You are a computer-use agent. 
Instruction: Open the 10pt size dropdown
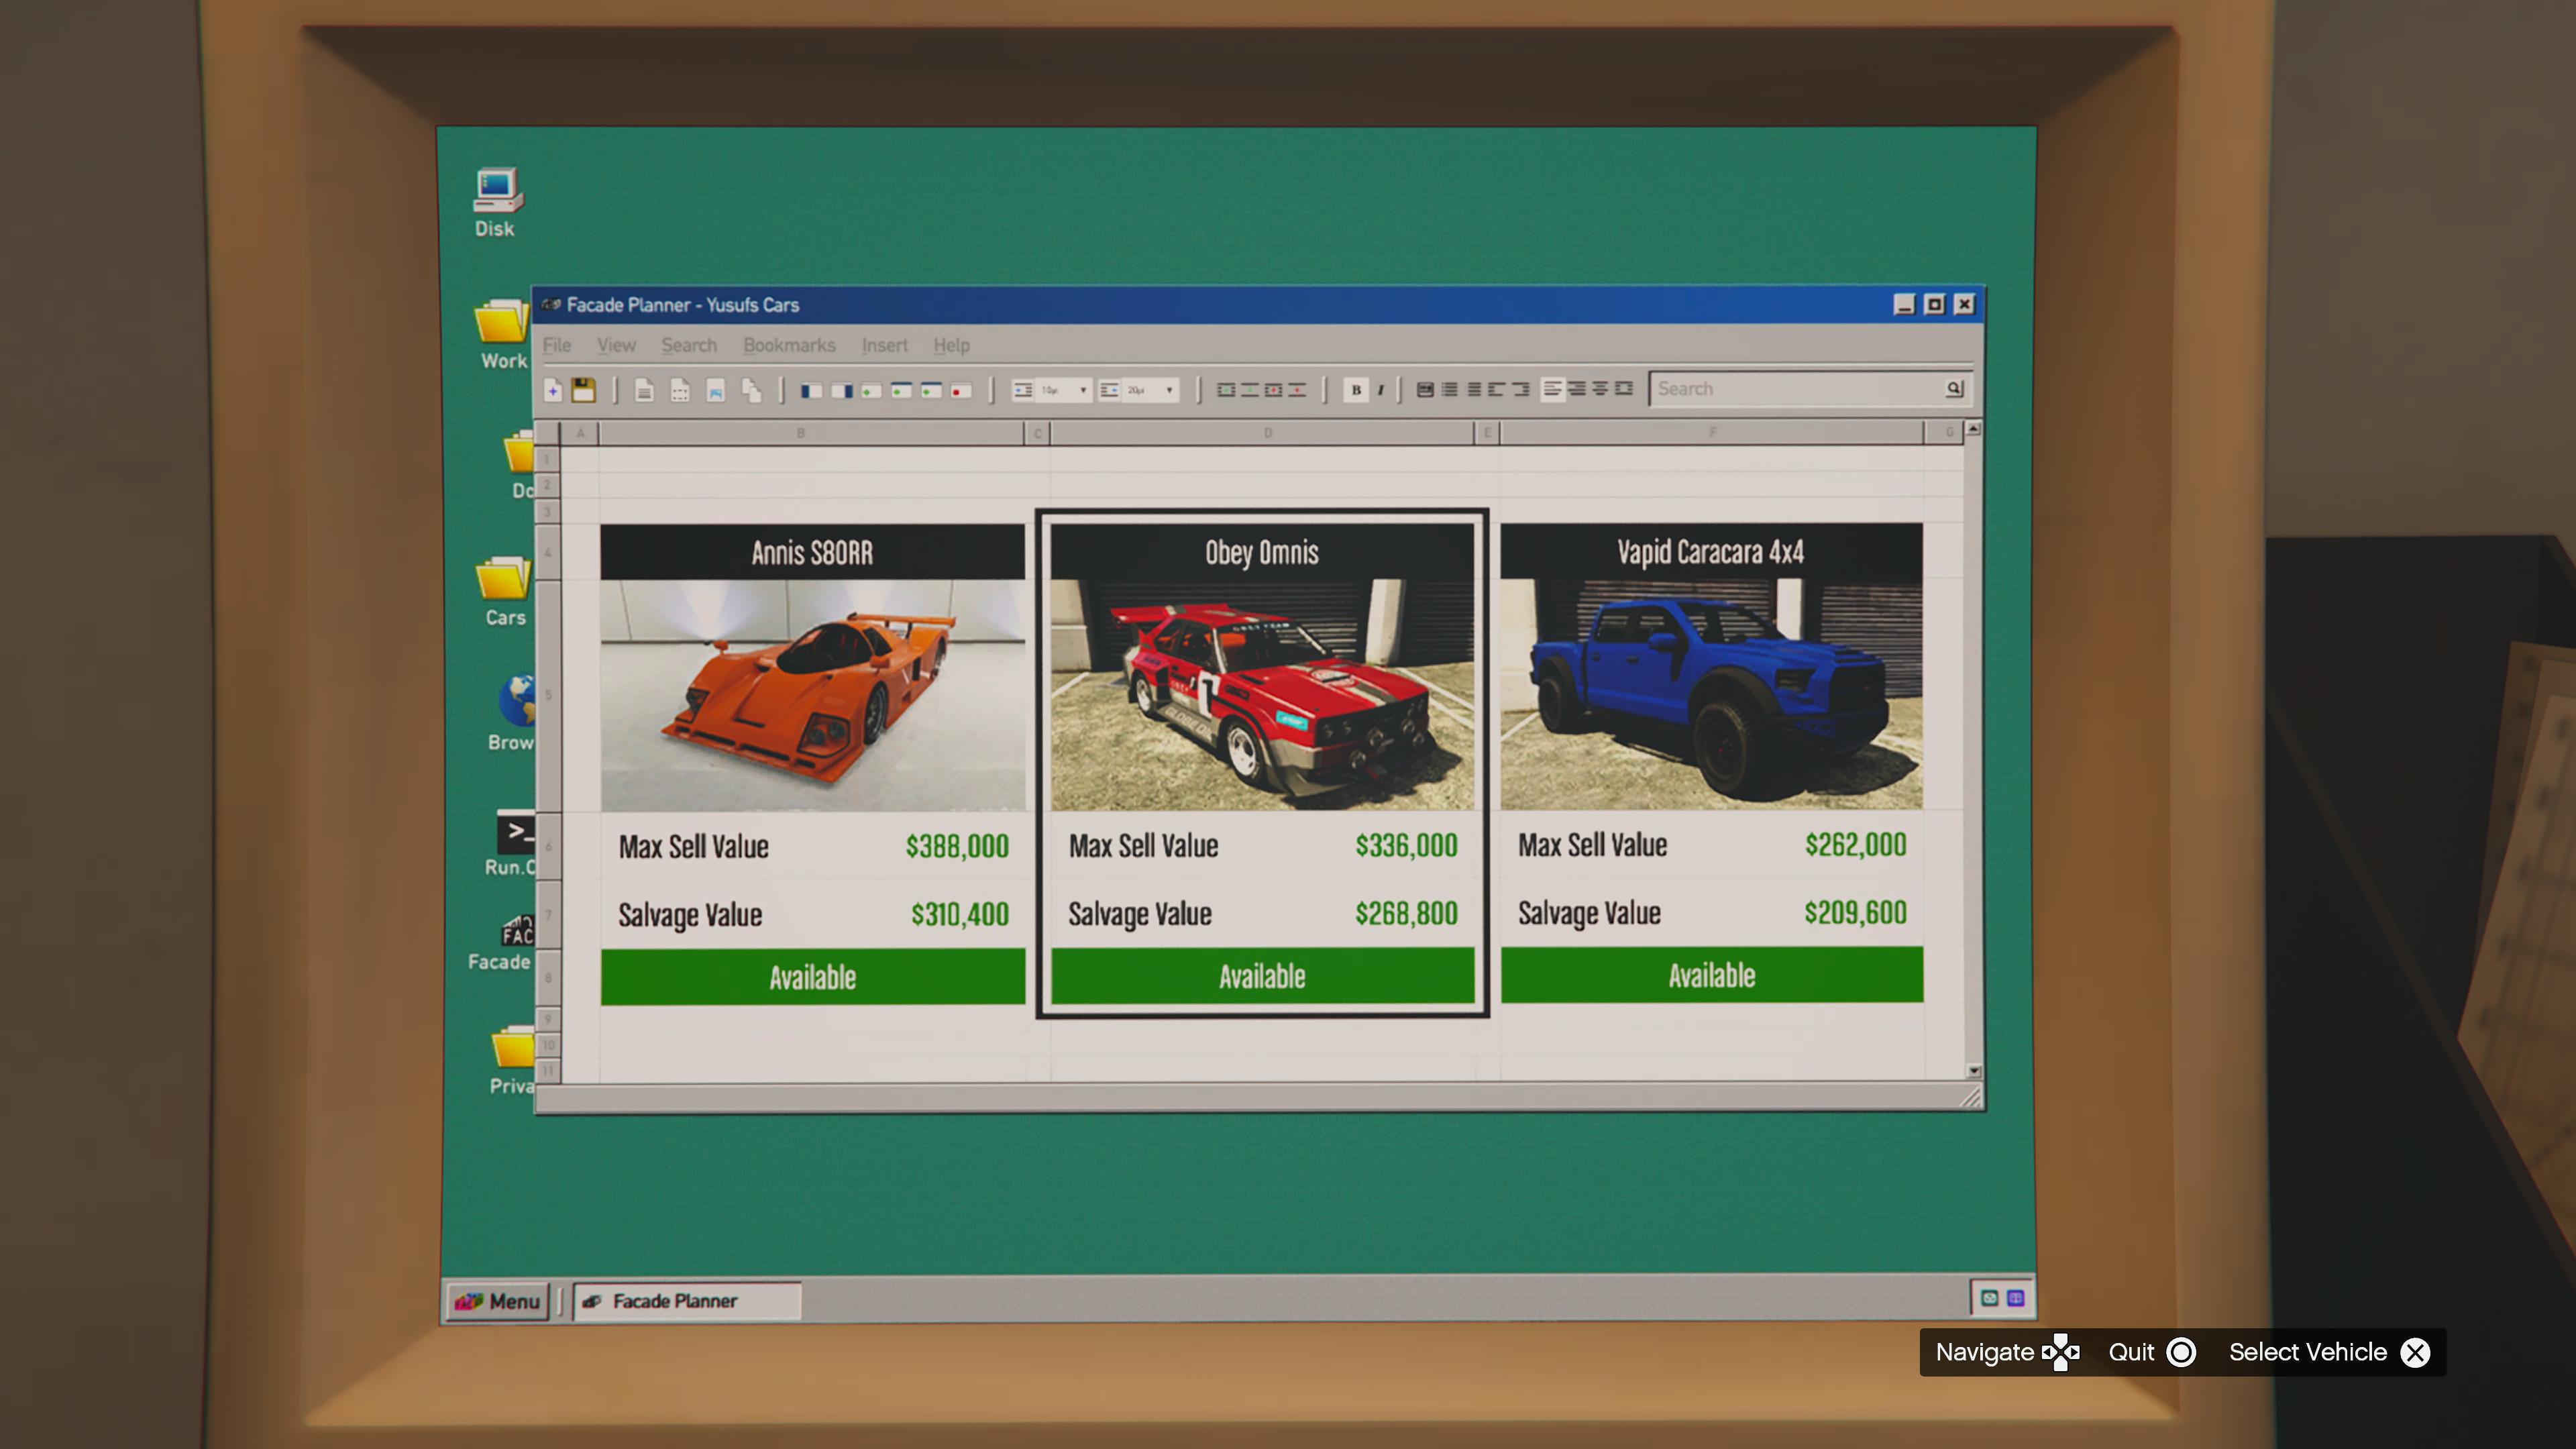1083,390
